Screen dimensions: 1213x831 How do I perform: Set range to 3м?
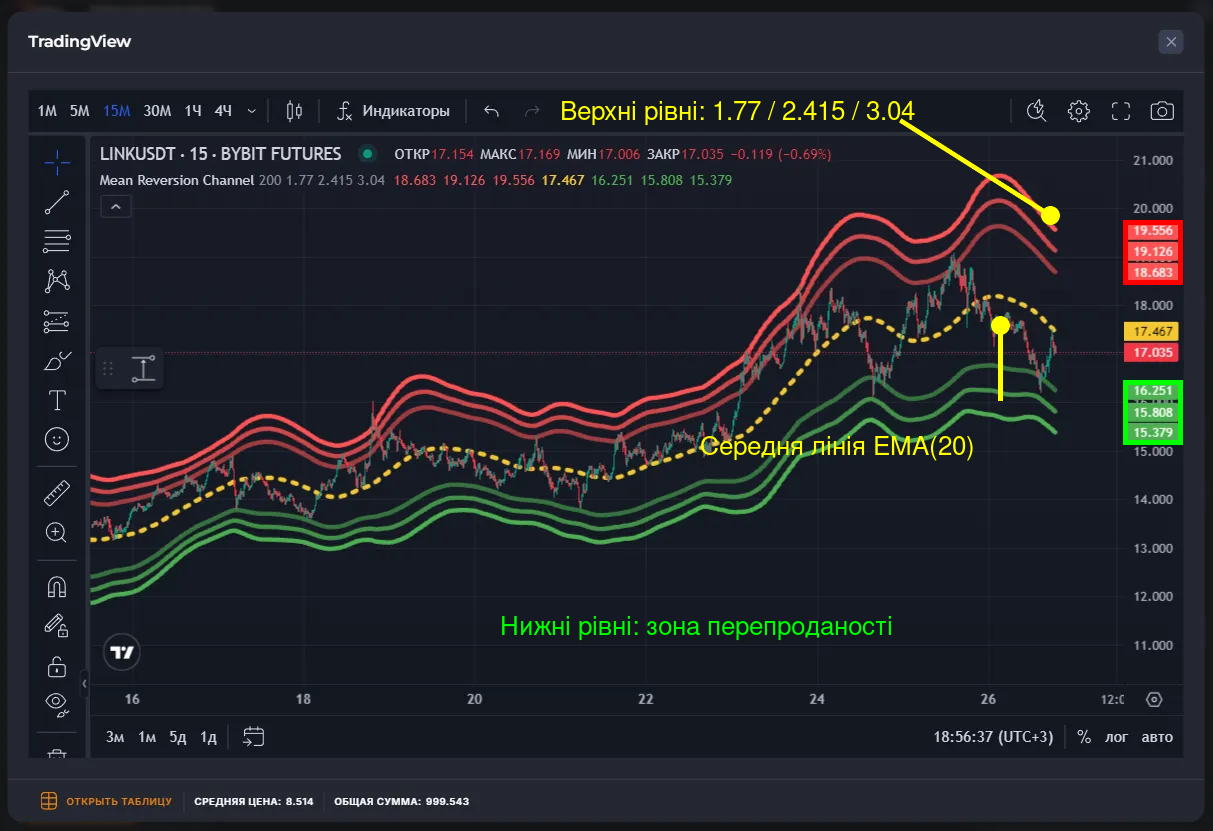[x=115, y=737]
